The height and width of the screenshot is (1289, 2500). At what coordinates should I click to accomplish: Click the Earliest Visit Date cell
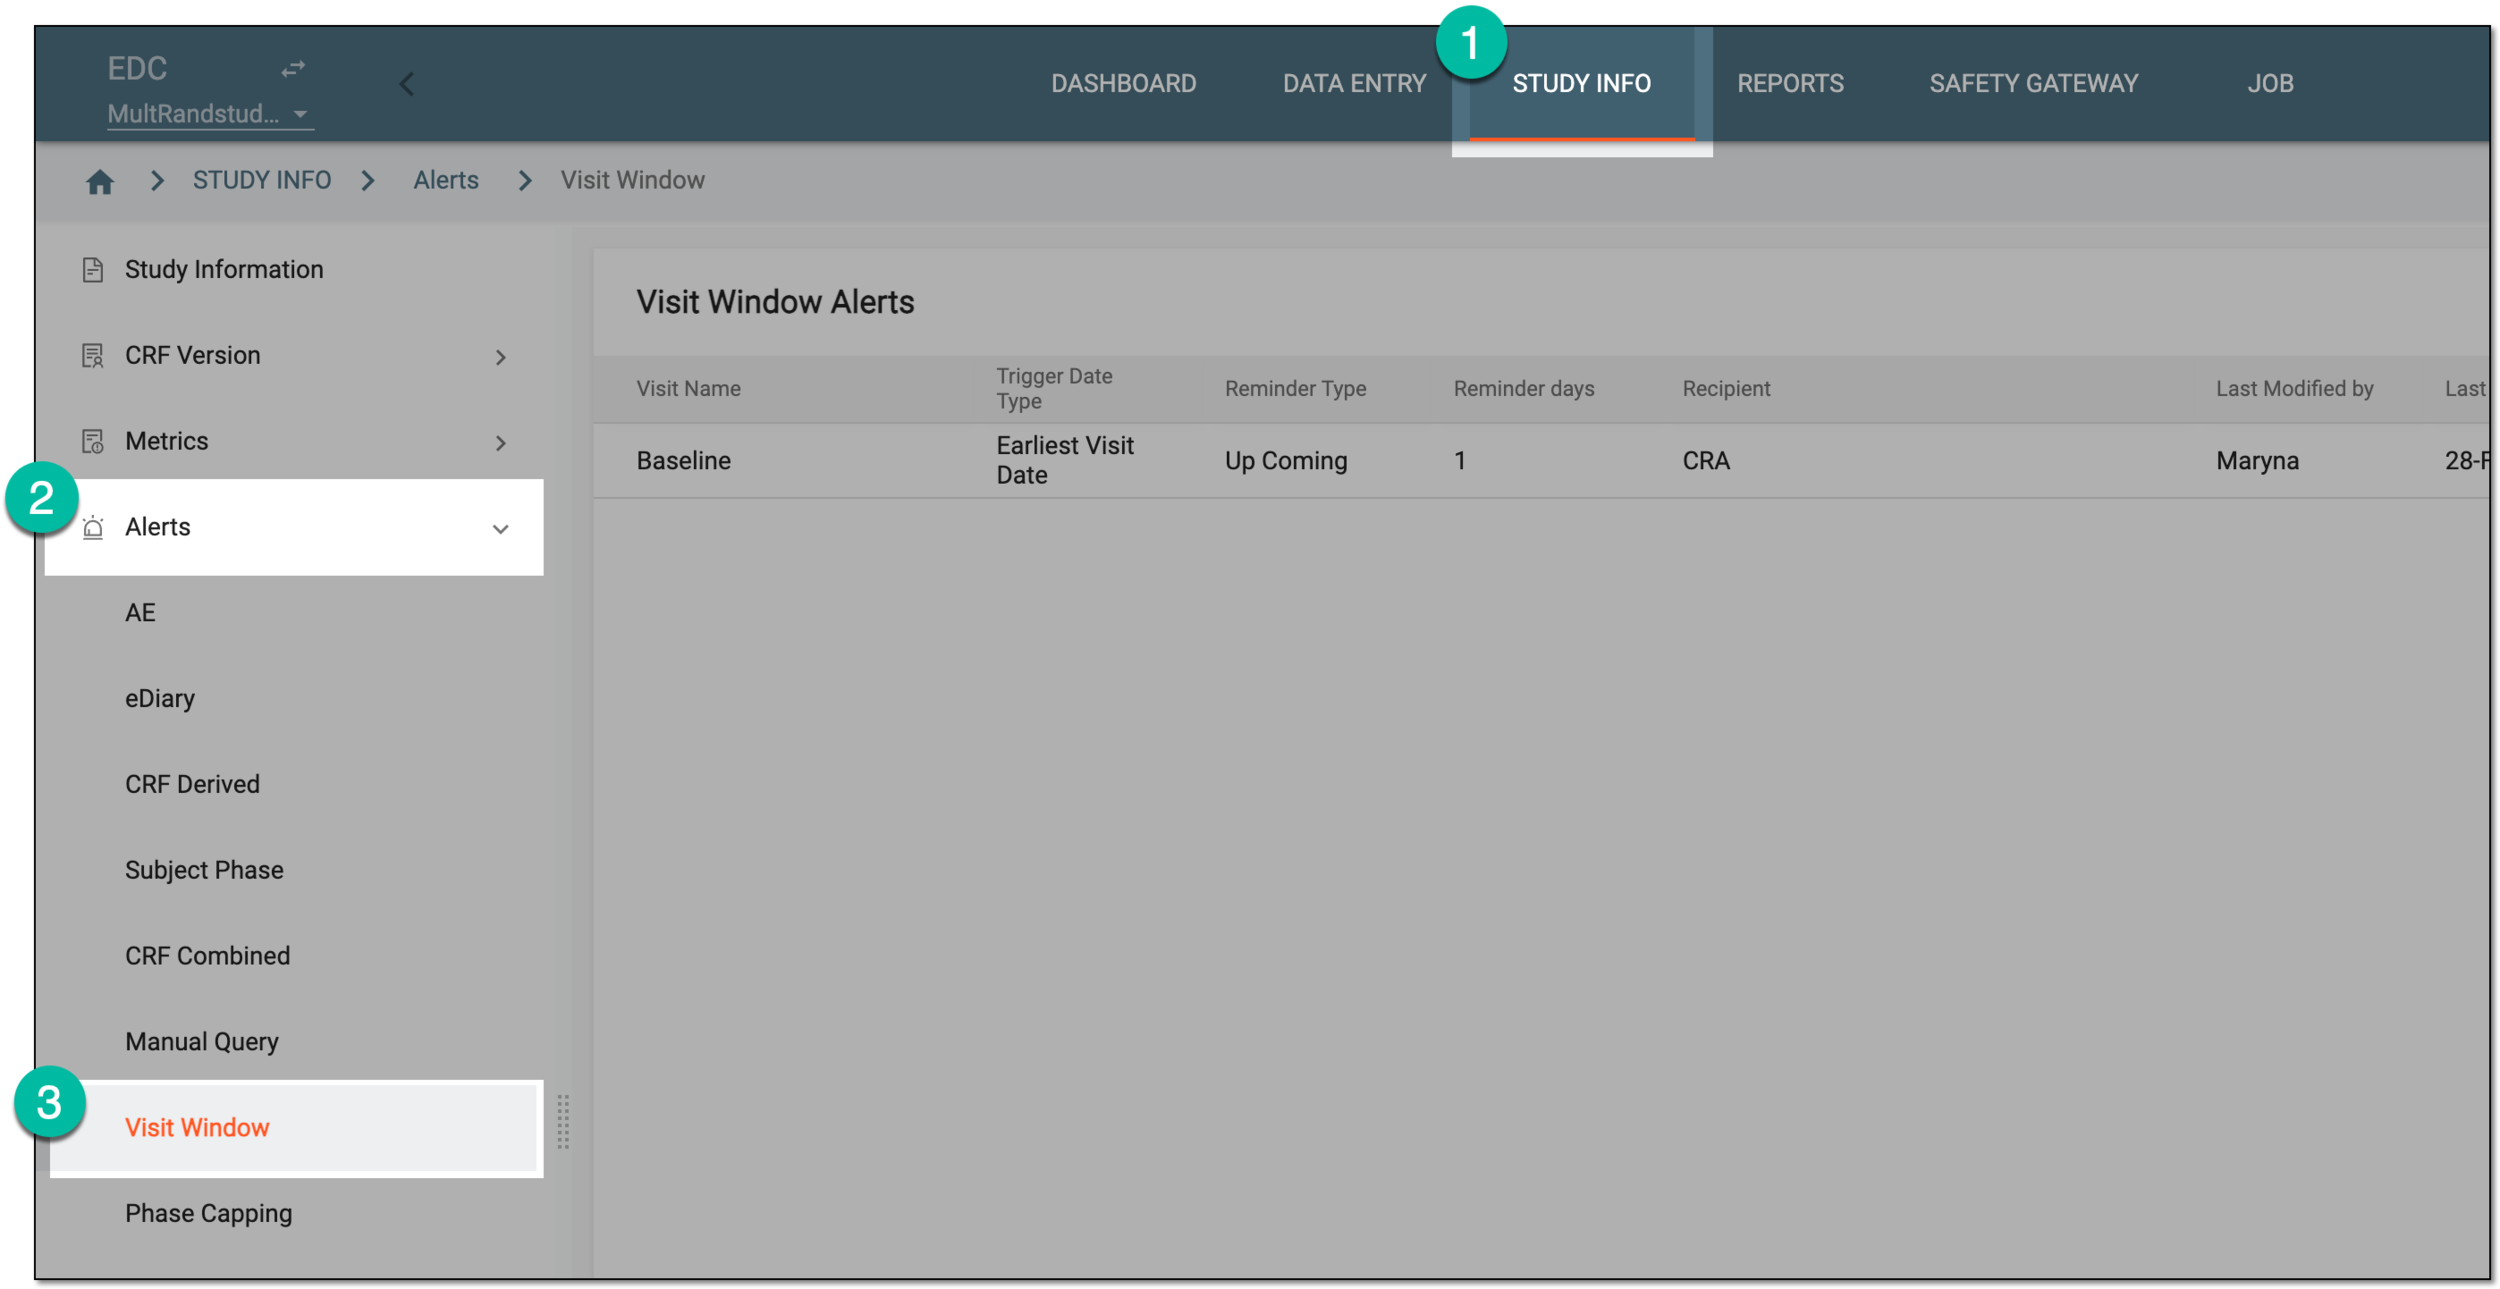pyautogui.click(x=1065, y=461)
